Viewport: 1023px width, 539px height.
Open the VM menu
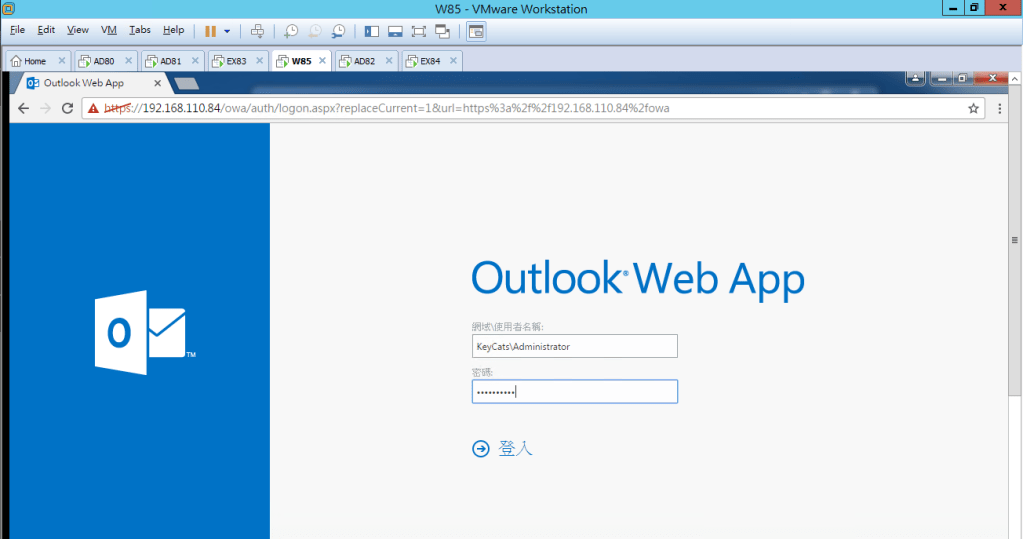pos(109,30)
